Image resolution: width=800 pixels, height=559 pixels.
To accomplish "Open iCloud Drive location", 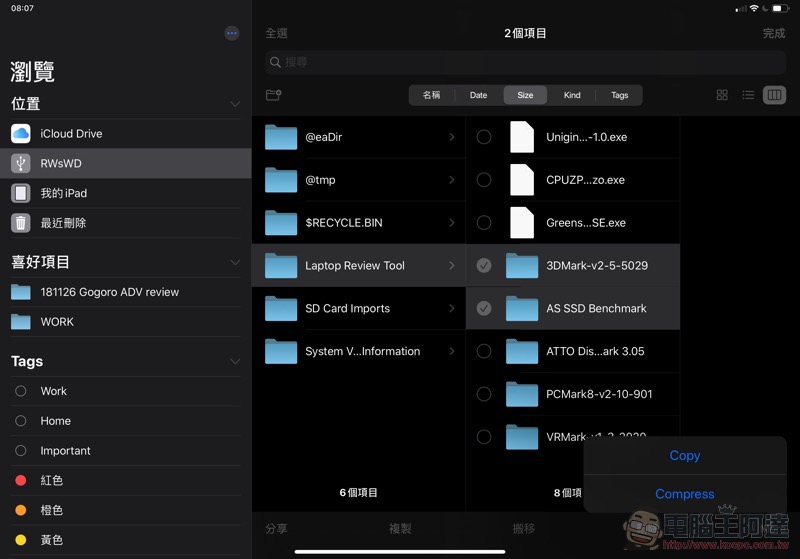I will (x=126, y=134).
